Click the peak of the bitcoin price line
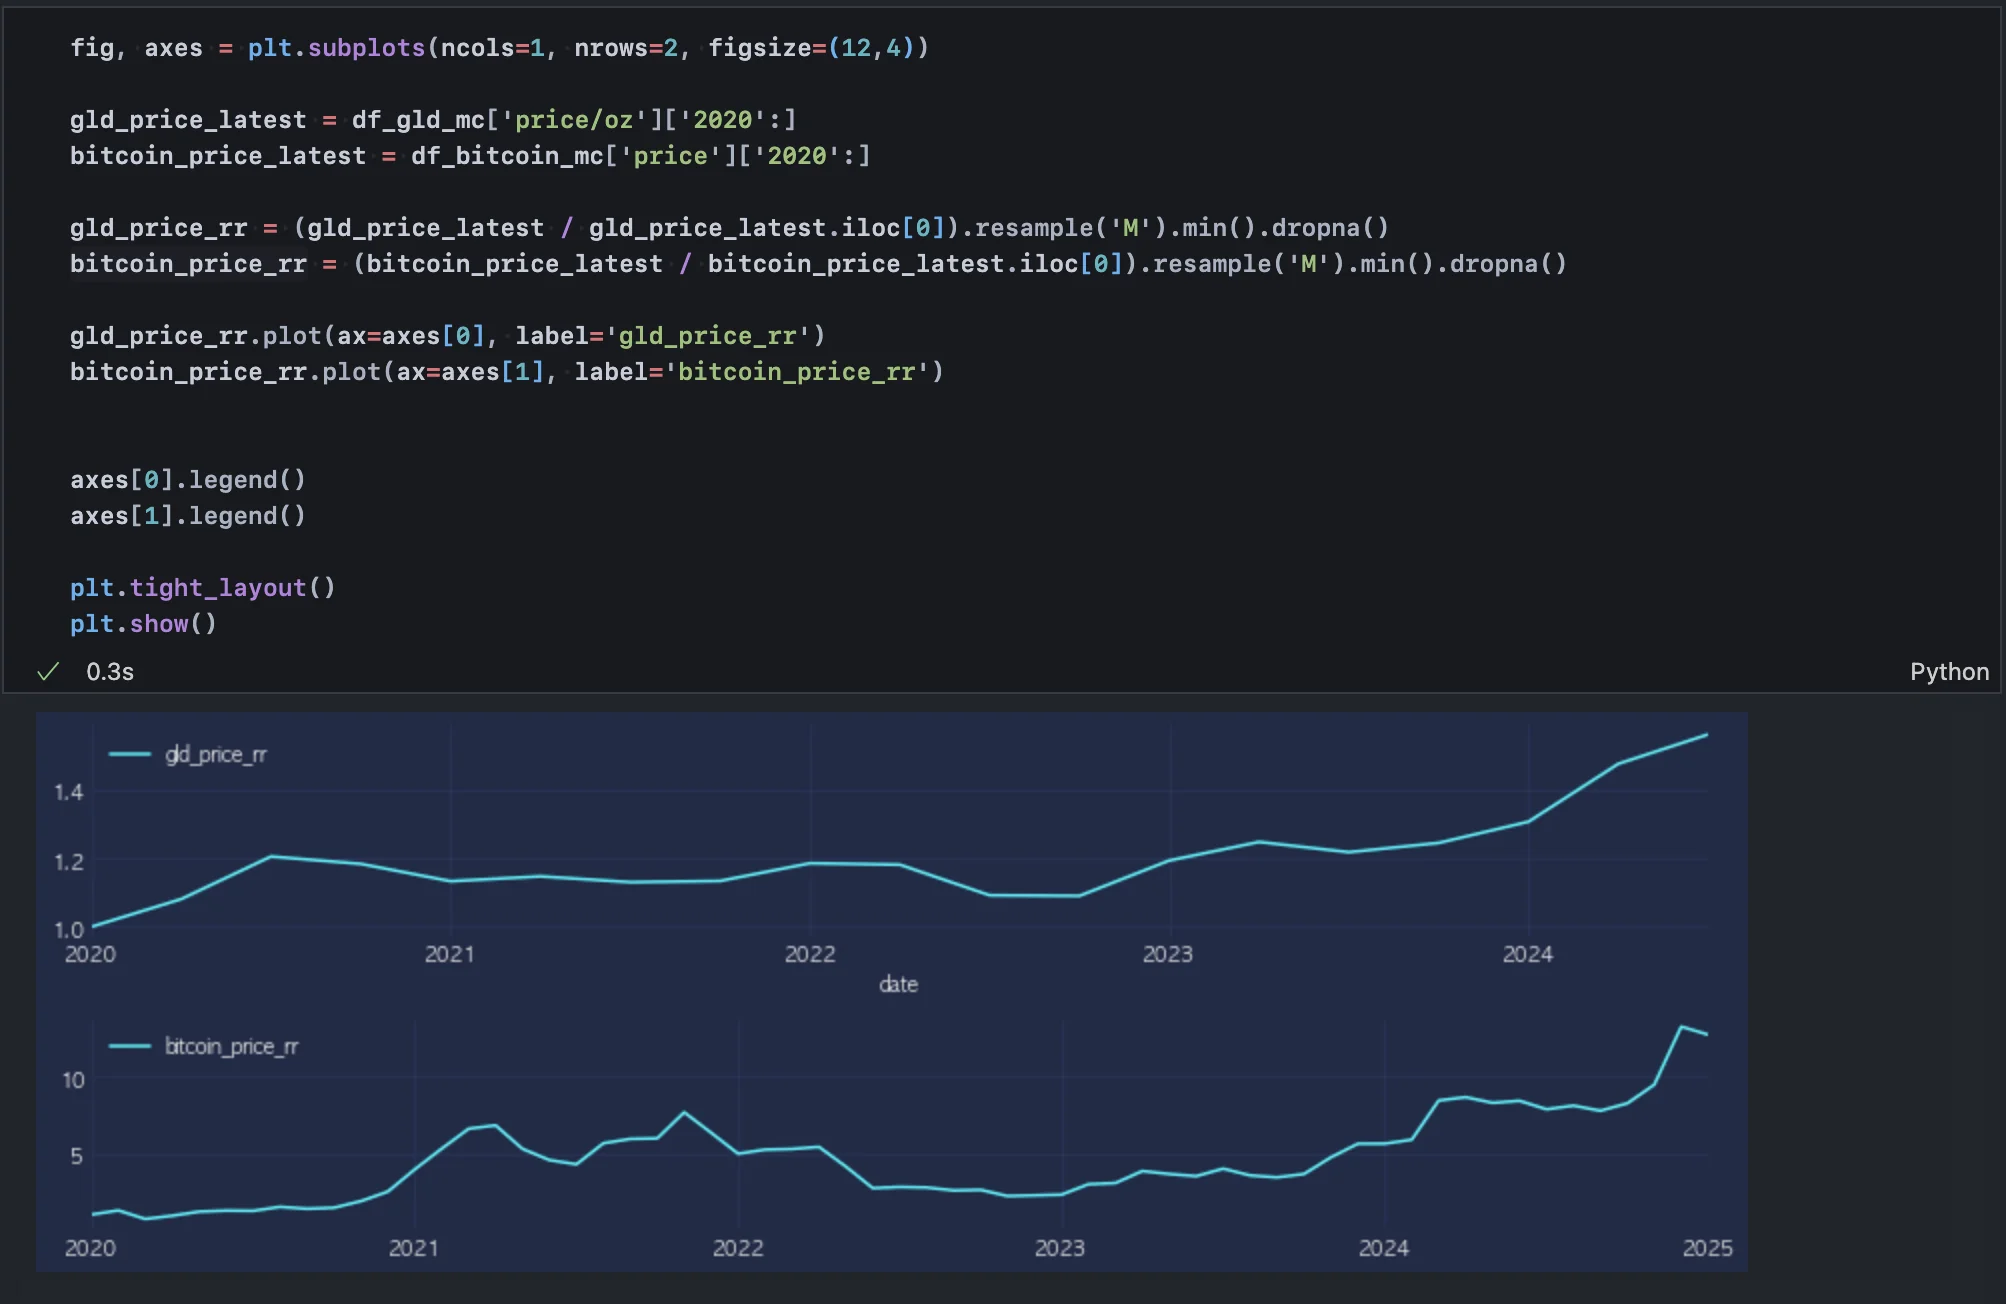This screenshot has height=1304, width=2006. pos(1681,1027)
